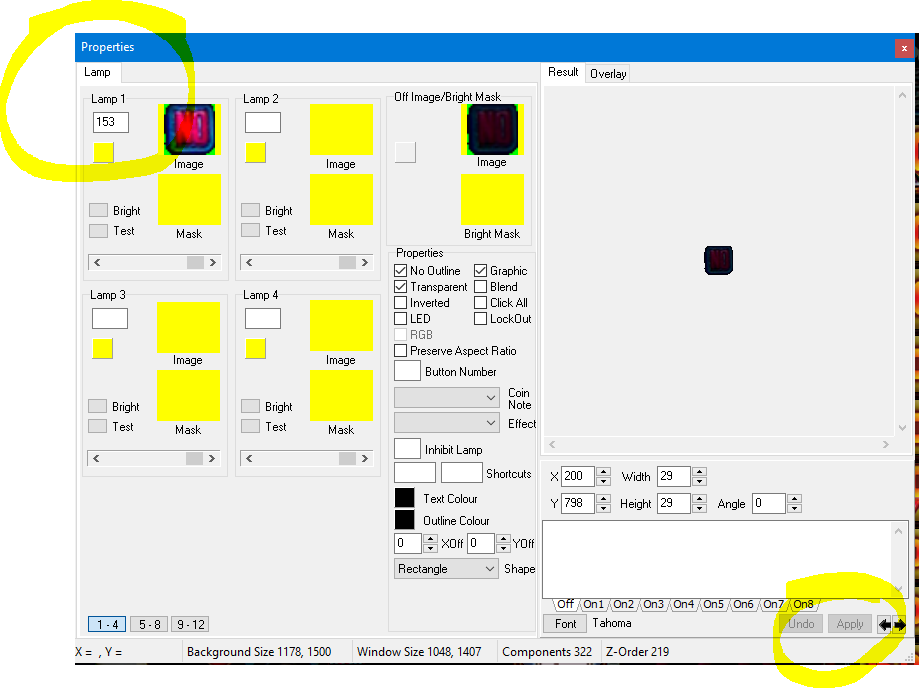The width and height of the screenshot is (919, 688).
Task: Toggle the Transparent checkbox
Action: coord(401,287)
